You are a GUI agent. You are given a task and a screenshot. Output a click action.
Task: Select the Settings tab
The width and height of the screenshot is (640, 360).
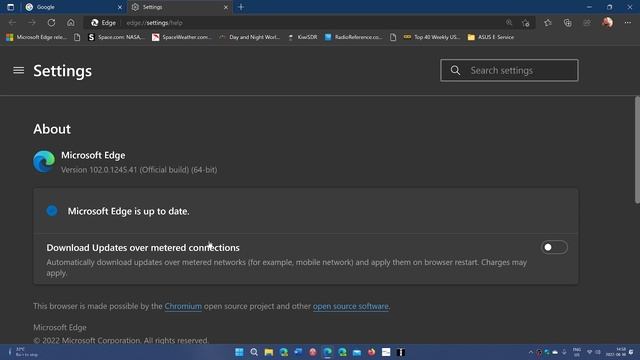click(180, 7)
